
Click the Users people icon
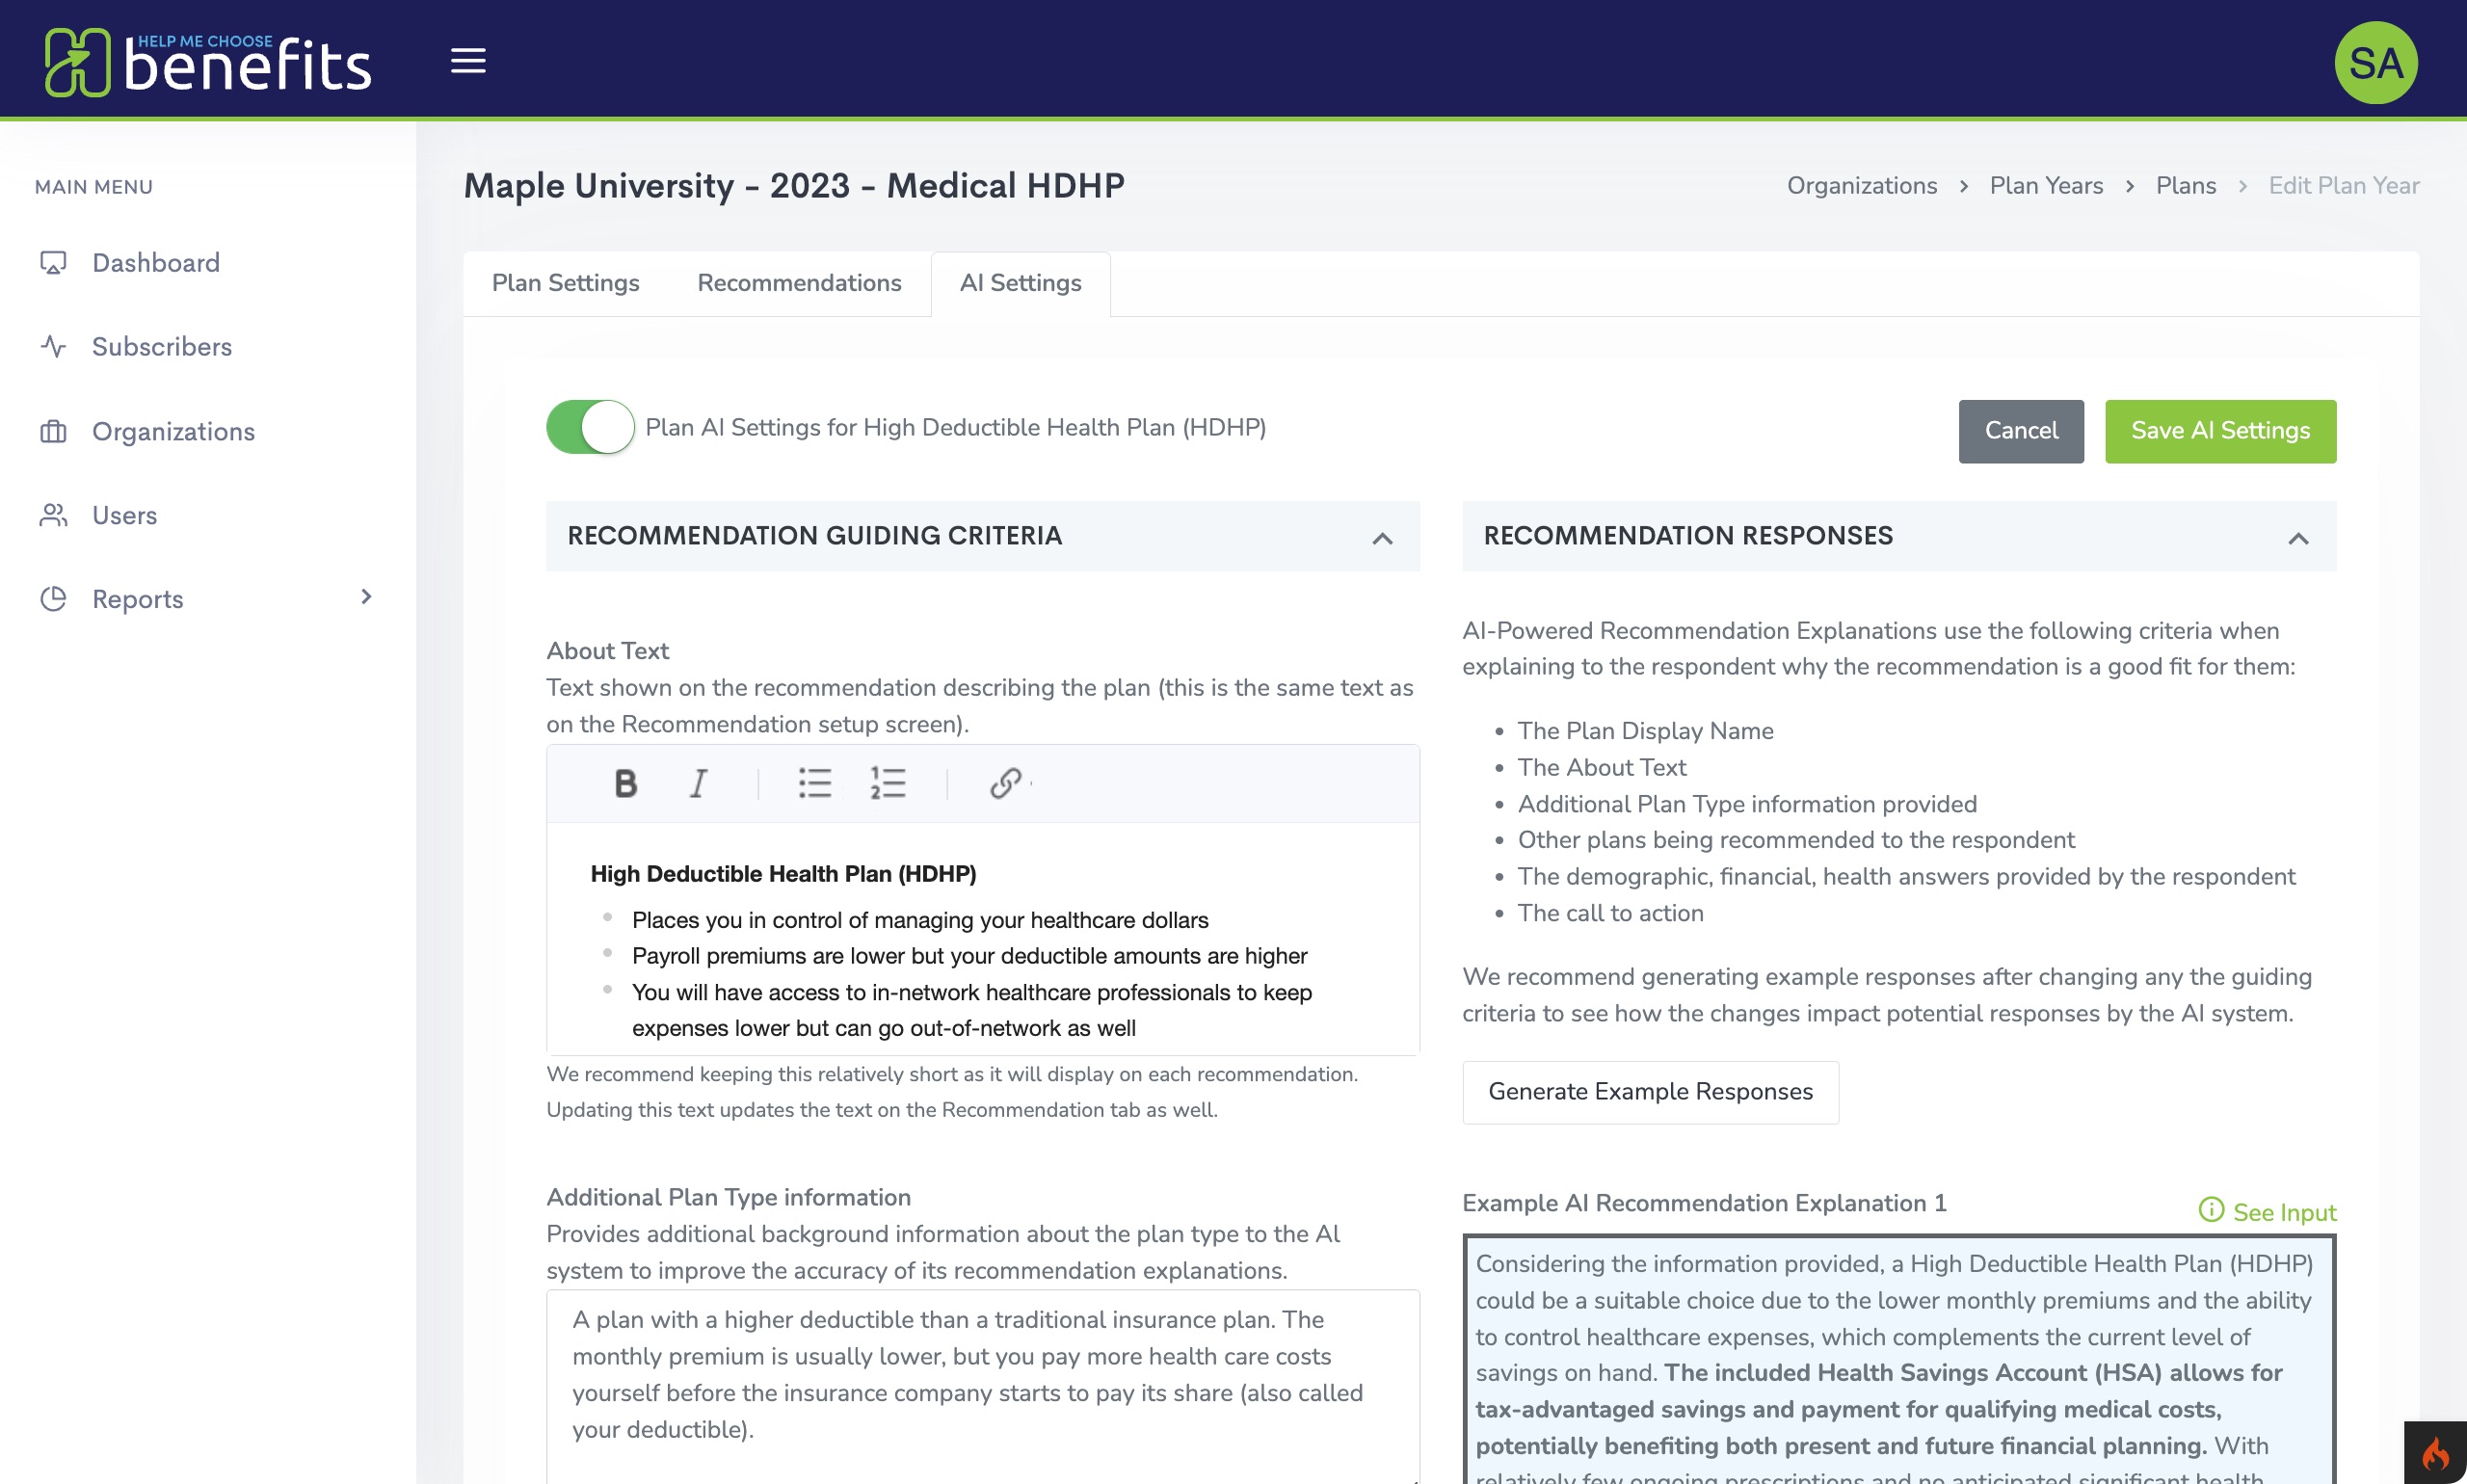53,515
